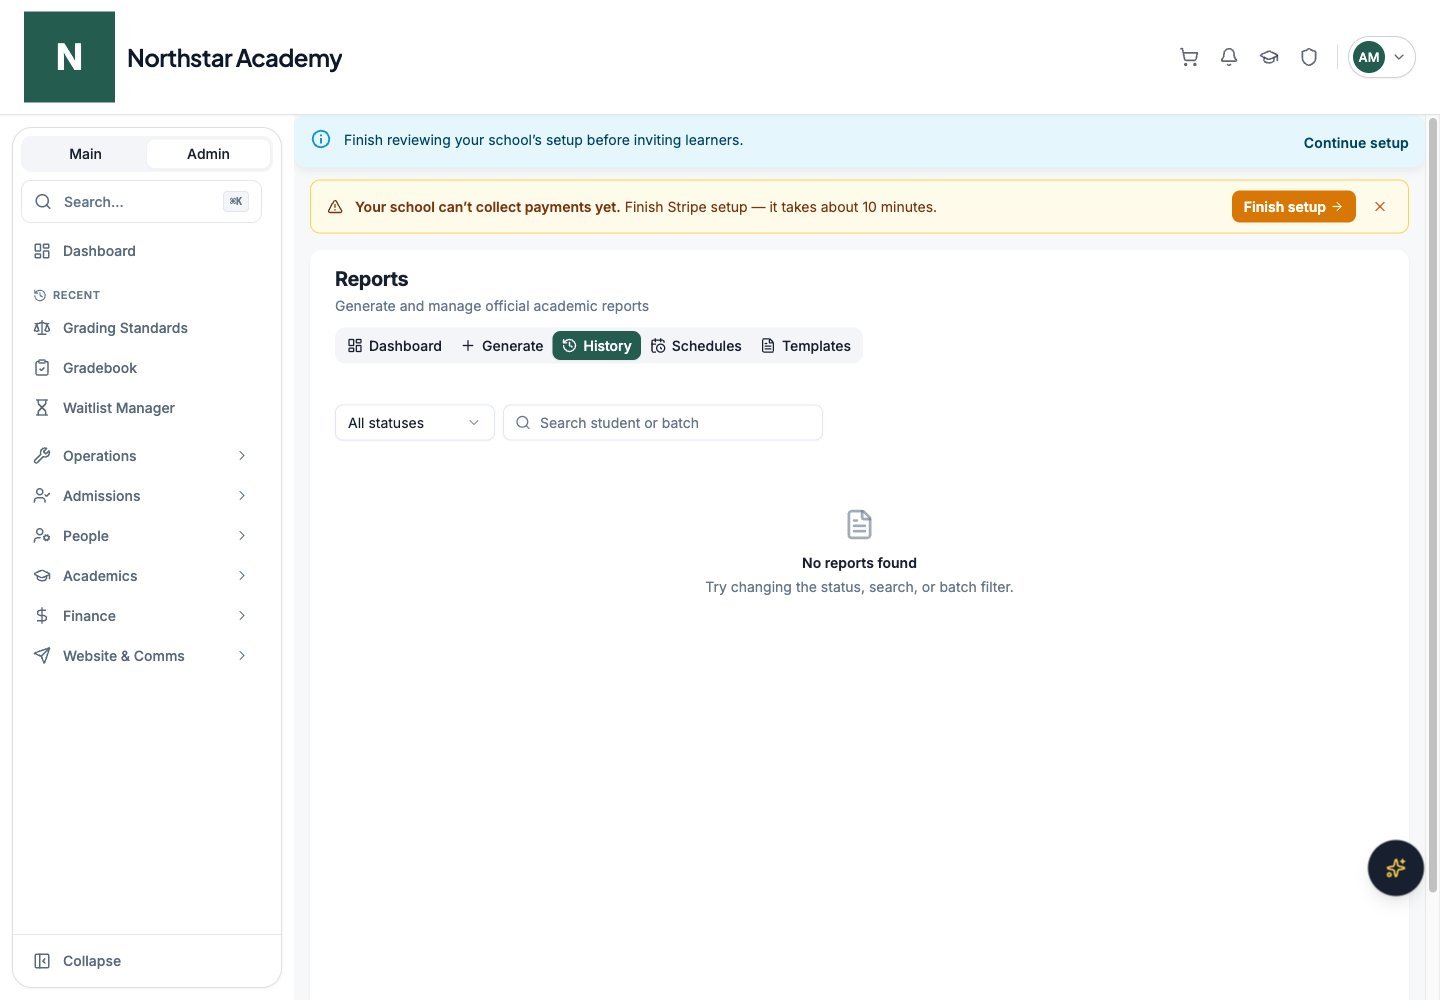1440x1000 pixels.
Task: Expand the Admissions section
Action: pos(141,496)
